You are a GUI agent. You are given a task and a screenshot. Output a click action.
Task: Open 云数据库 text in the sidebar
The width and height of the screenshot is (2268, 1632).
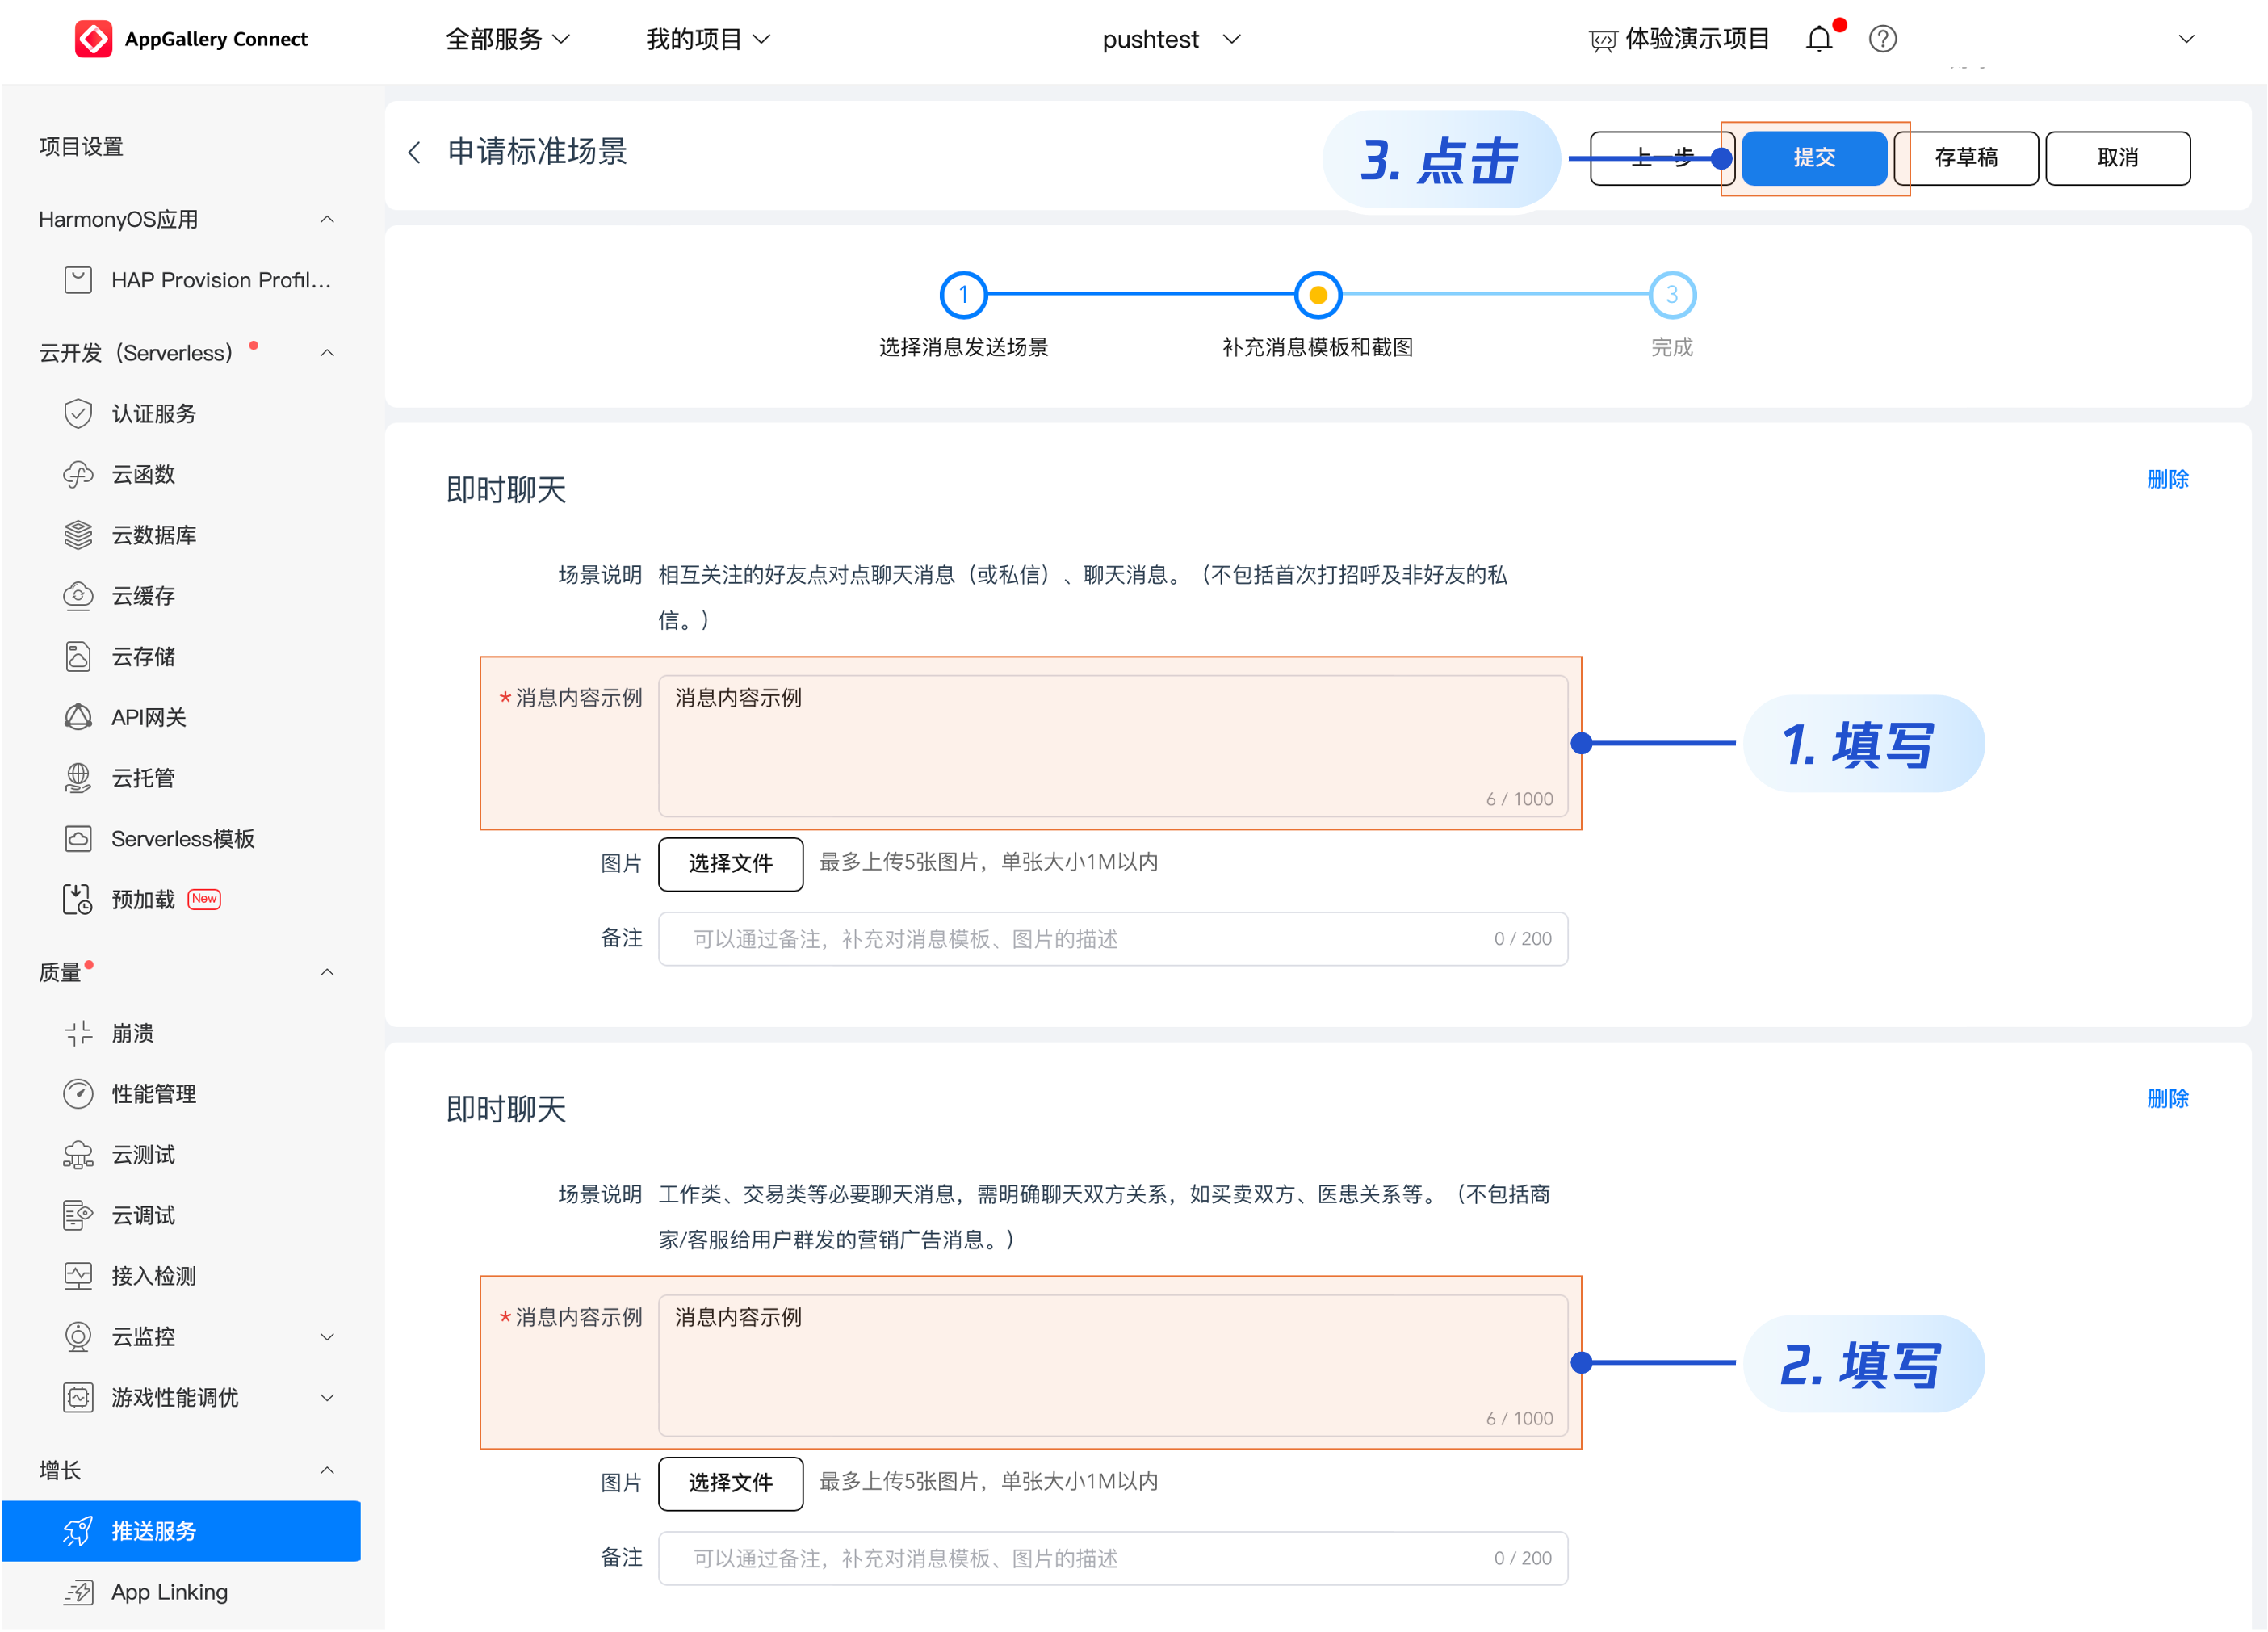click(x=153, y=535)
